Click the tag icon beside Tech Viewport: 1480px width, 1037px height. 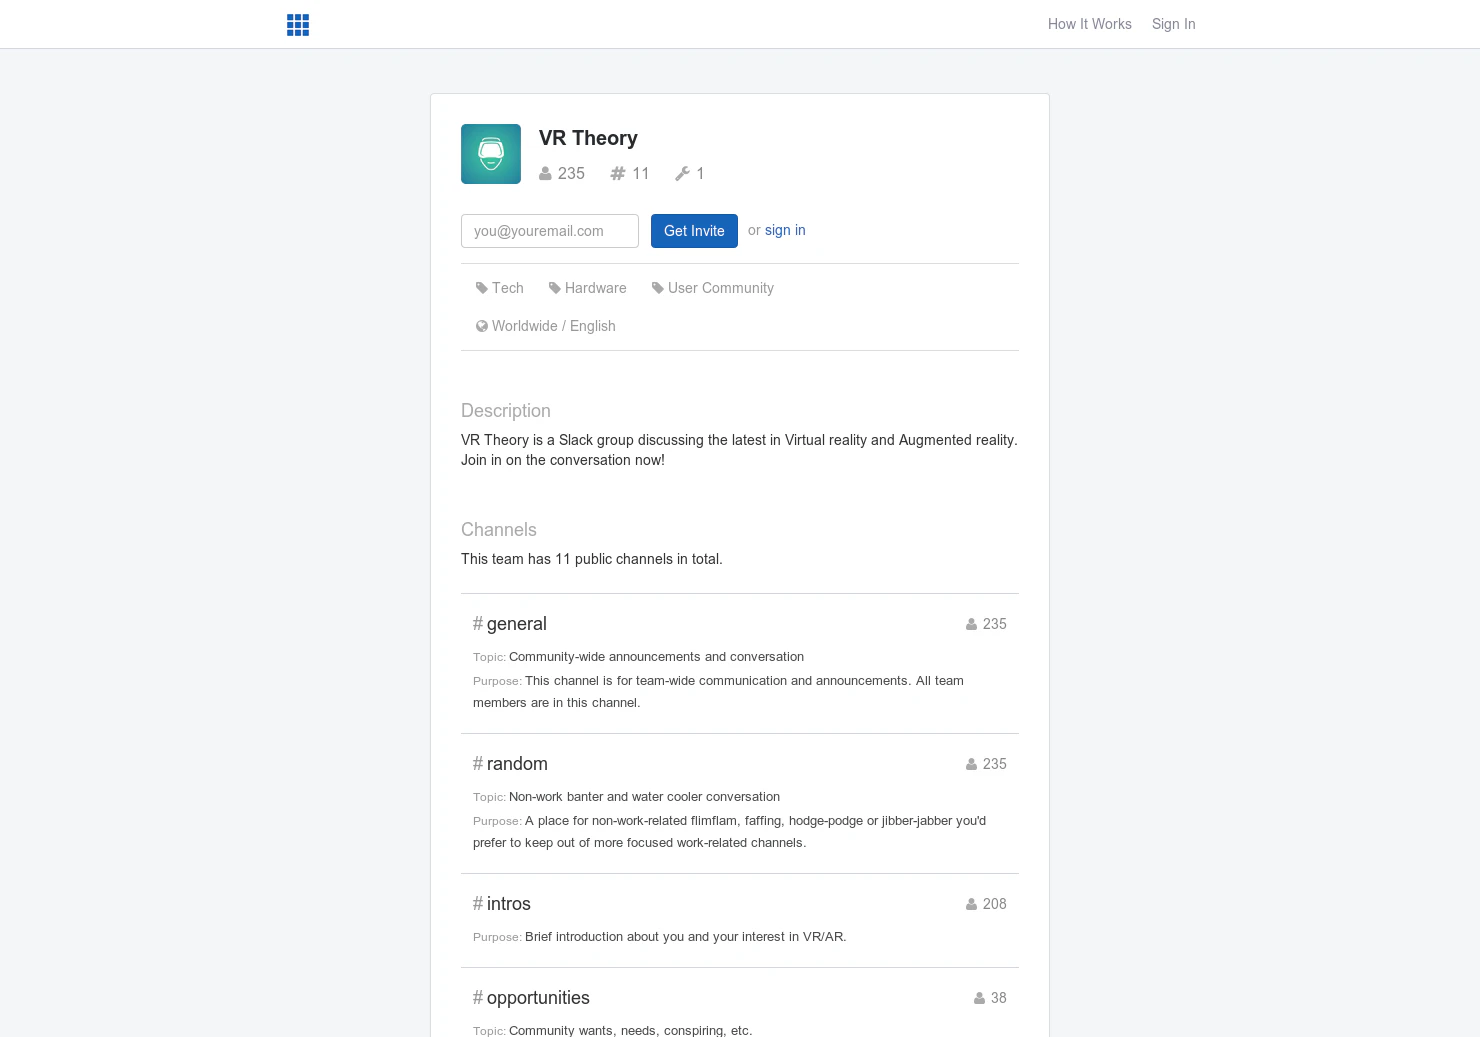tap(482, 288)
